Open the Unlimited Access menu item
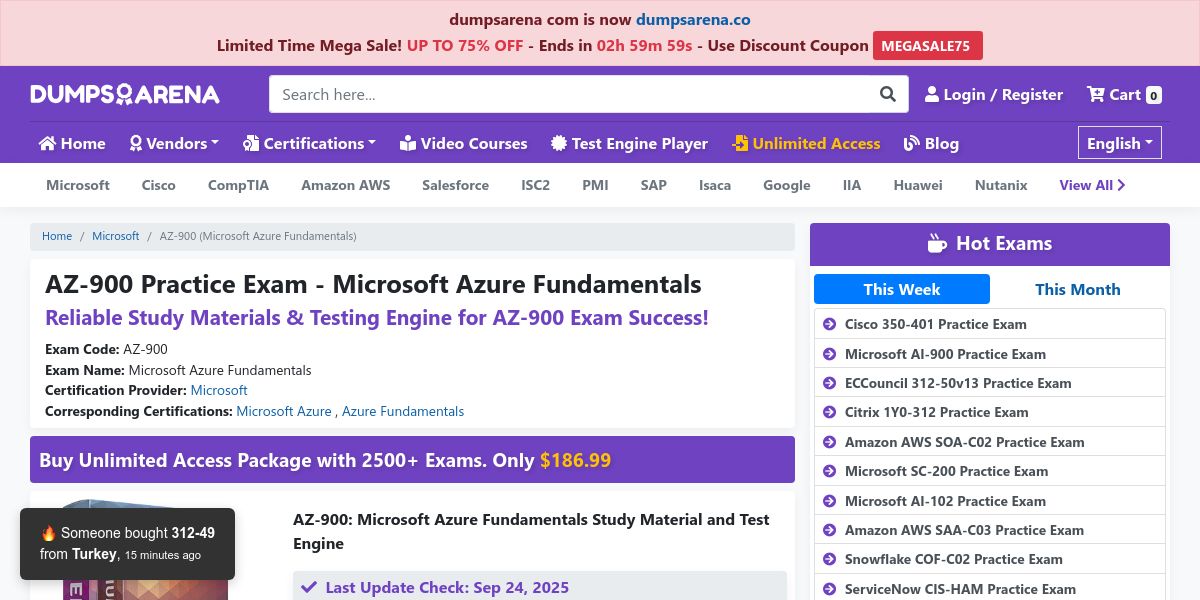 point(806,143)
